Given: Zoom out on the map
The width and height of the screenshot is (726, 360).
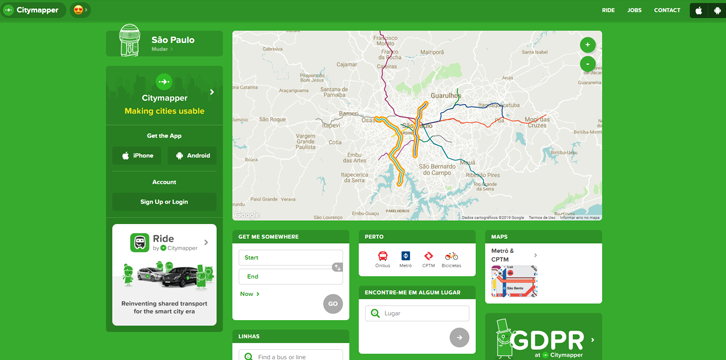Looking at the screenshot, I should click(x=588, y=64).
